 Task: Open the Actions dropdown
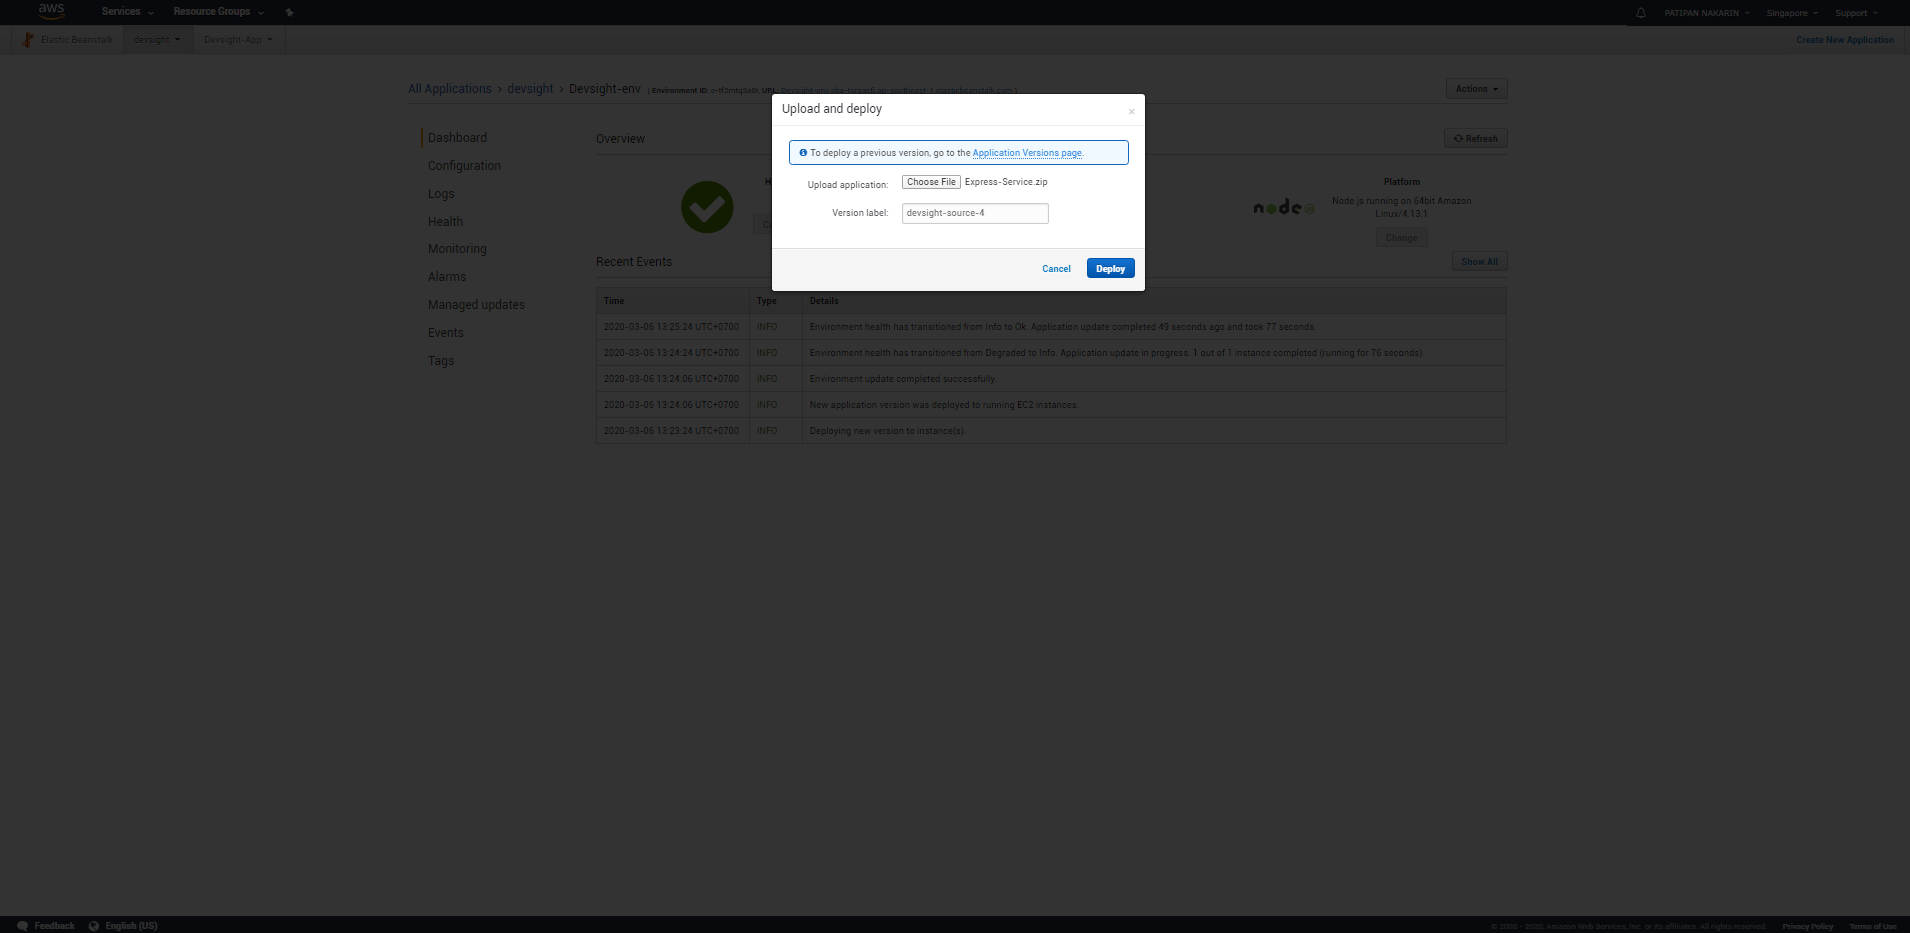click(x=1475, y=88)
